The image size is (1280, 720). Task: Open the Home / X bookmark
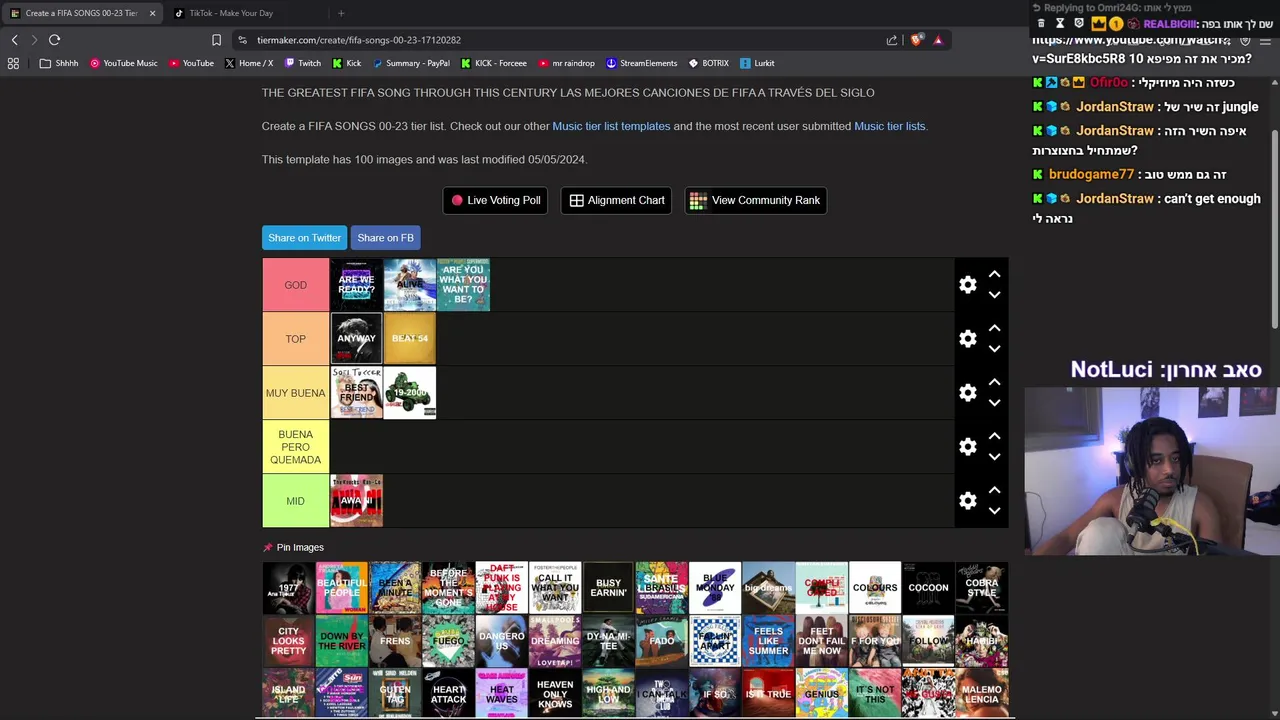click(x=249, y=63)
